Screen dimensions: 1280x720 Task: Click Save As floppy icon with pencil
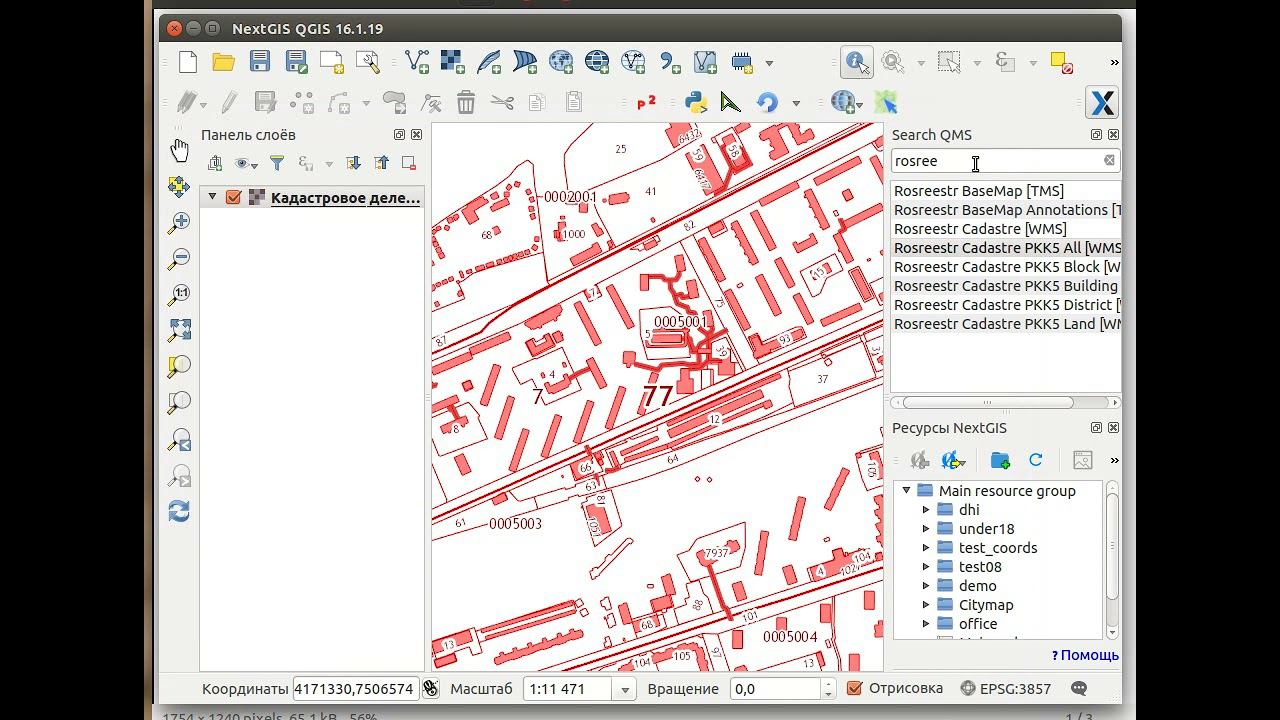point(296,62)
